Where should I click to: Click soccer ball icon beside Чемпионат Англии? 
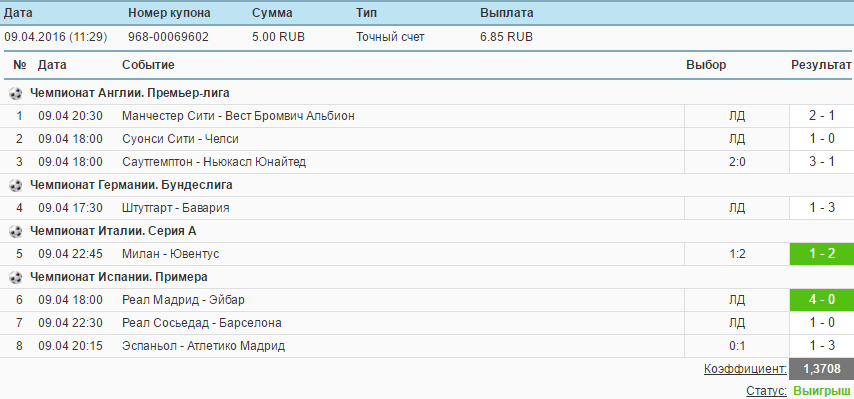15,94
